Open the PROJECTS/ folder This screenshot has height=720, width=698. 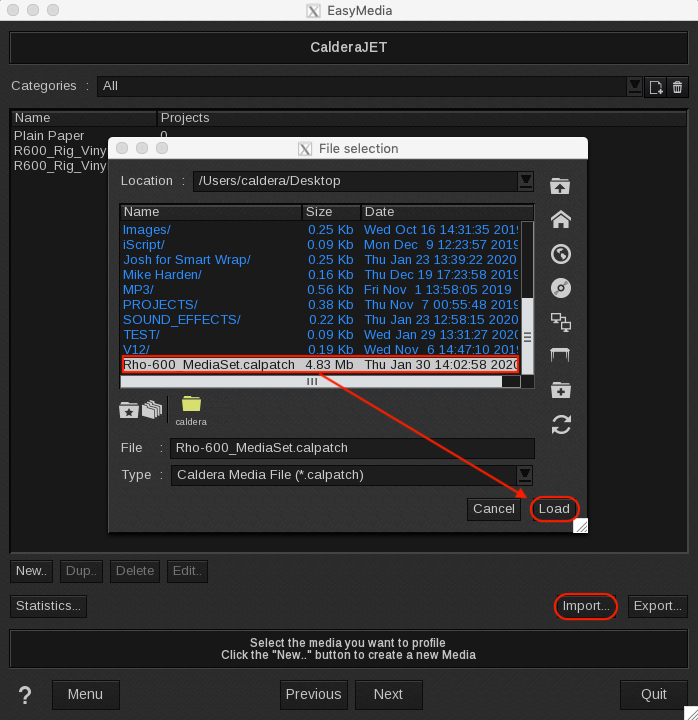[x=320, y=305]
